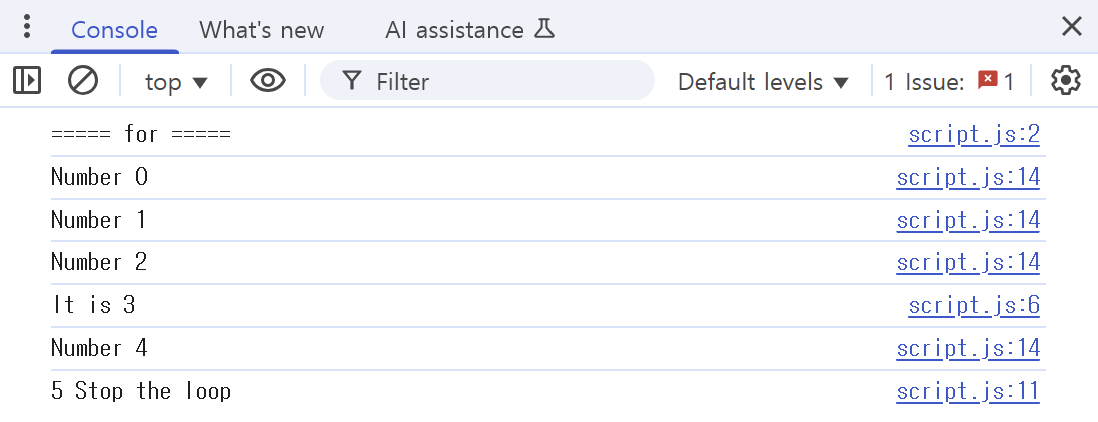Open script.js:6 source link
This screenshot has width=1098, height=422.
click(x=973, y=305)
